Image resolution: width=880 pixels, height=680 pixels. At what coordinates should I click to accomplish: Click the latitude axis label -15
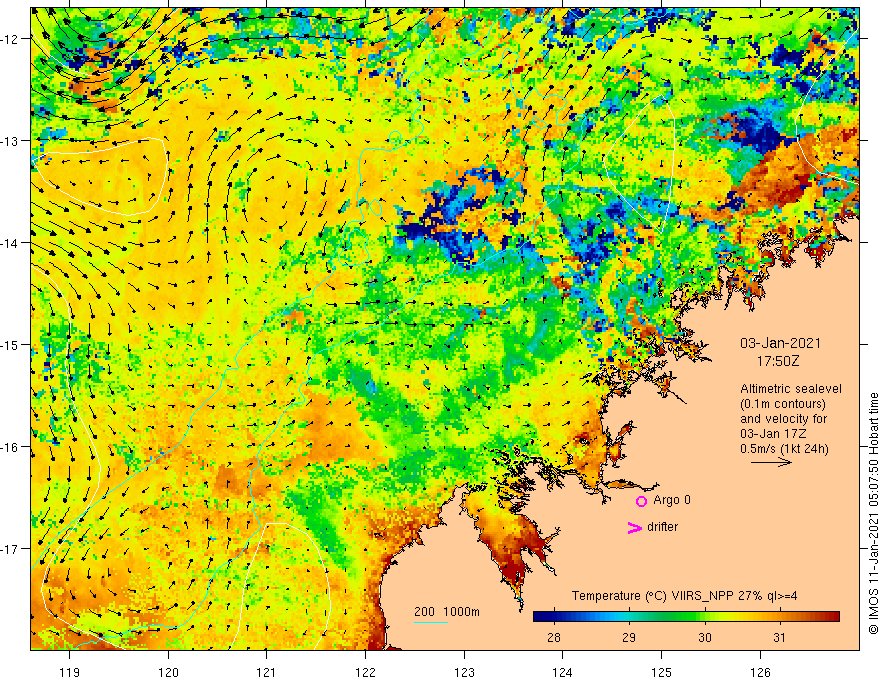[10, 345]
